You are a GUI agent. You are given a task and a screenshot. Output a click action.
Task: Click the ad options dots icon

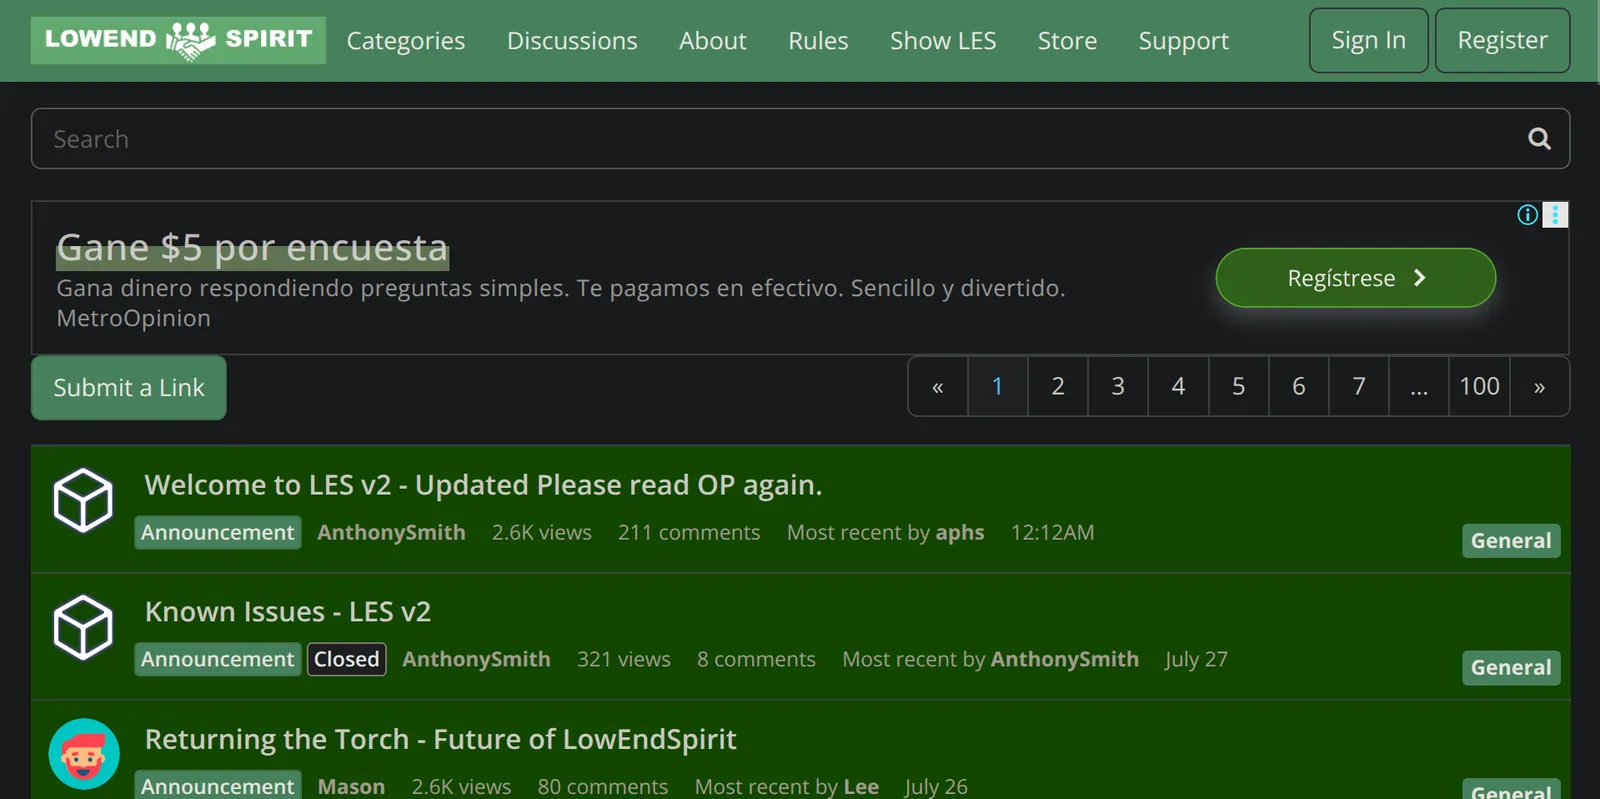pos(1555,215)
